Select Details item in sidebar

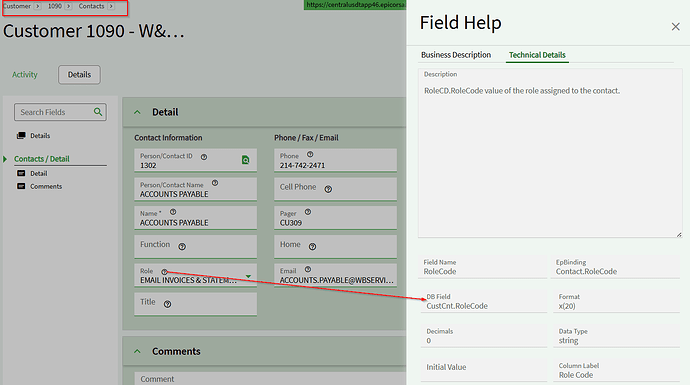click(40, 136)
